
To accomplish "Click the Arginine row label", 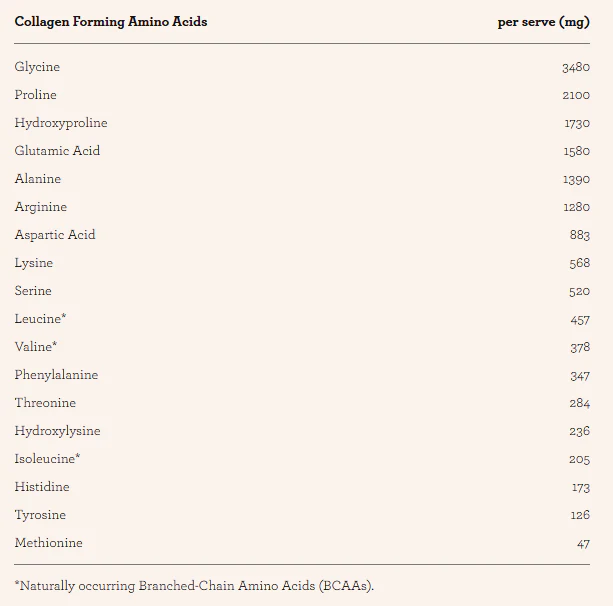I will tap(41, 207).
